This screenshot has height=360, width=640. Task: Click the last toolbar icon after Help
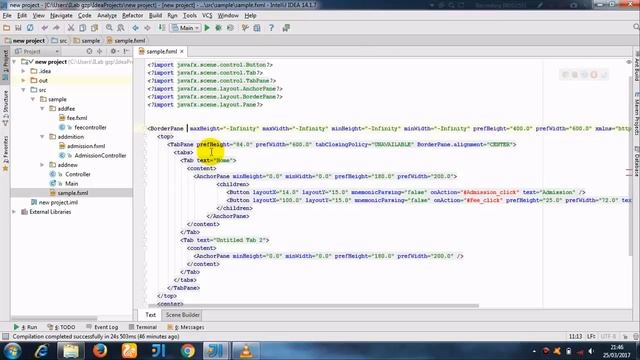(286, 28)
